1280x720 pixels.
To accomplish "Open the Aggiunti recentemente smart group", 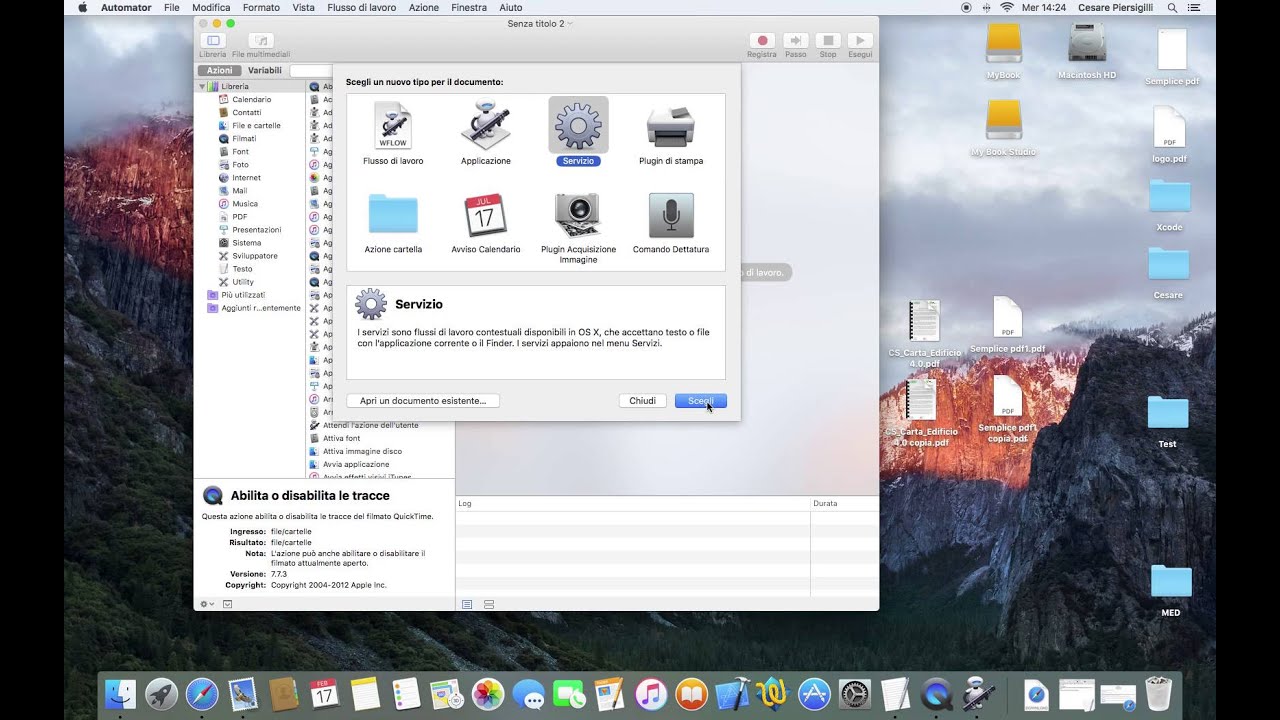I will tap(260, 308).
